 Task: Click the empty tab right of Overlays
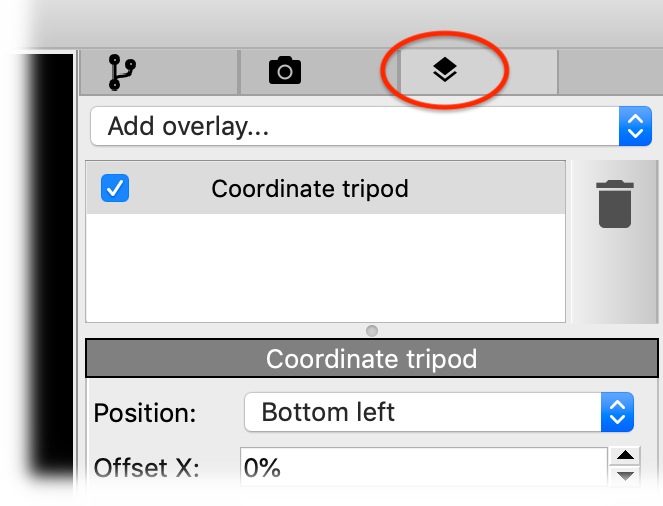click(x=608, y=71)
